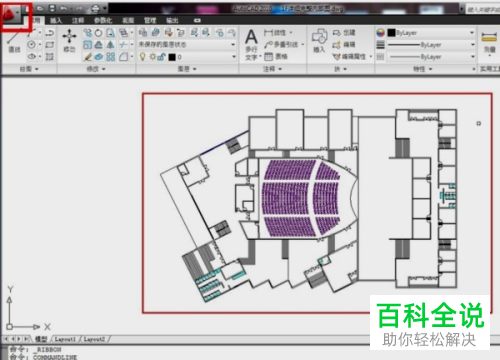Open the ByLayer linetype dropdown
The image size is (500, 360).
[x=431, y=57]
